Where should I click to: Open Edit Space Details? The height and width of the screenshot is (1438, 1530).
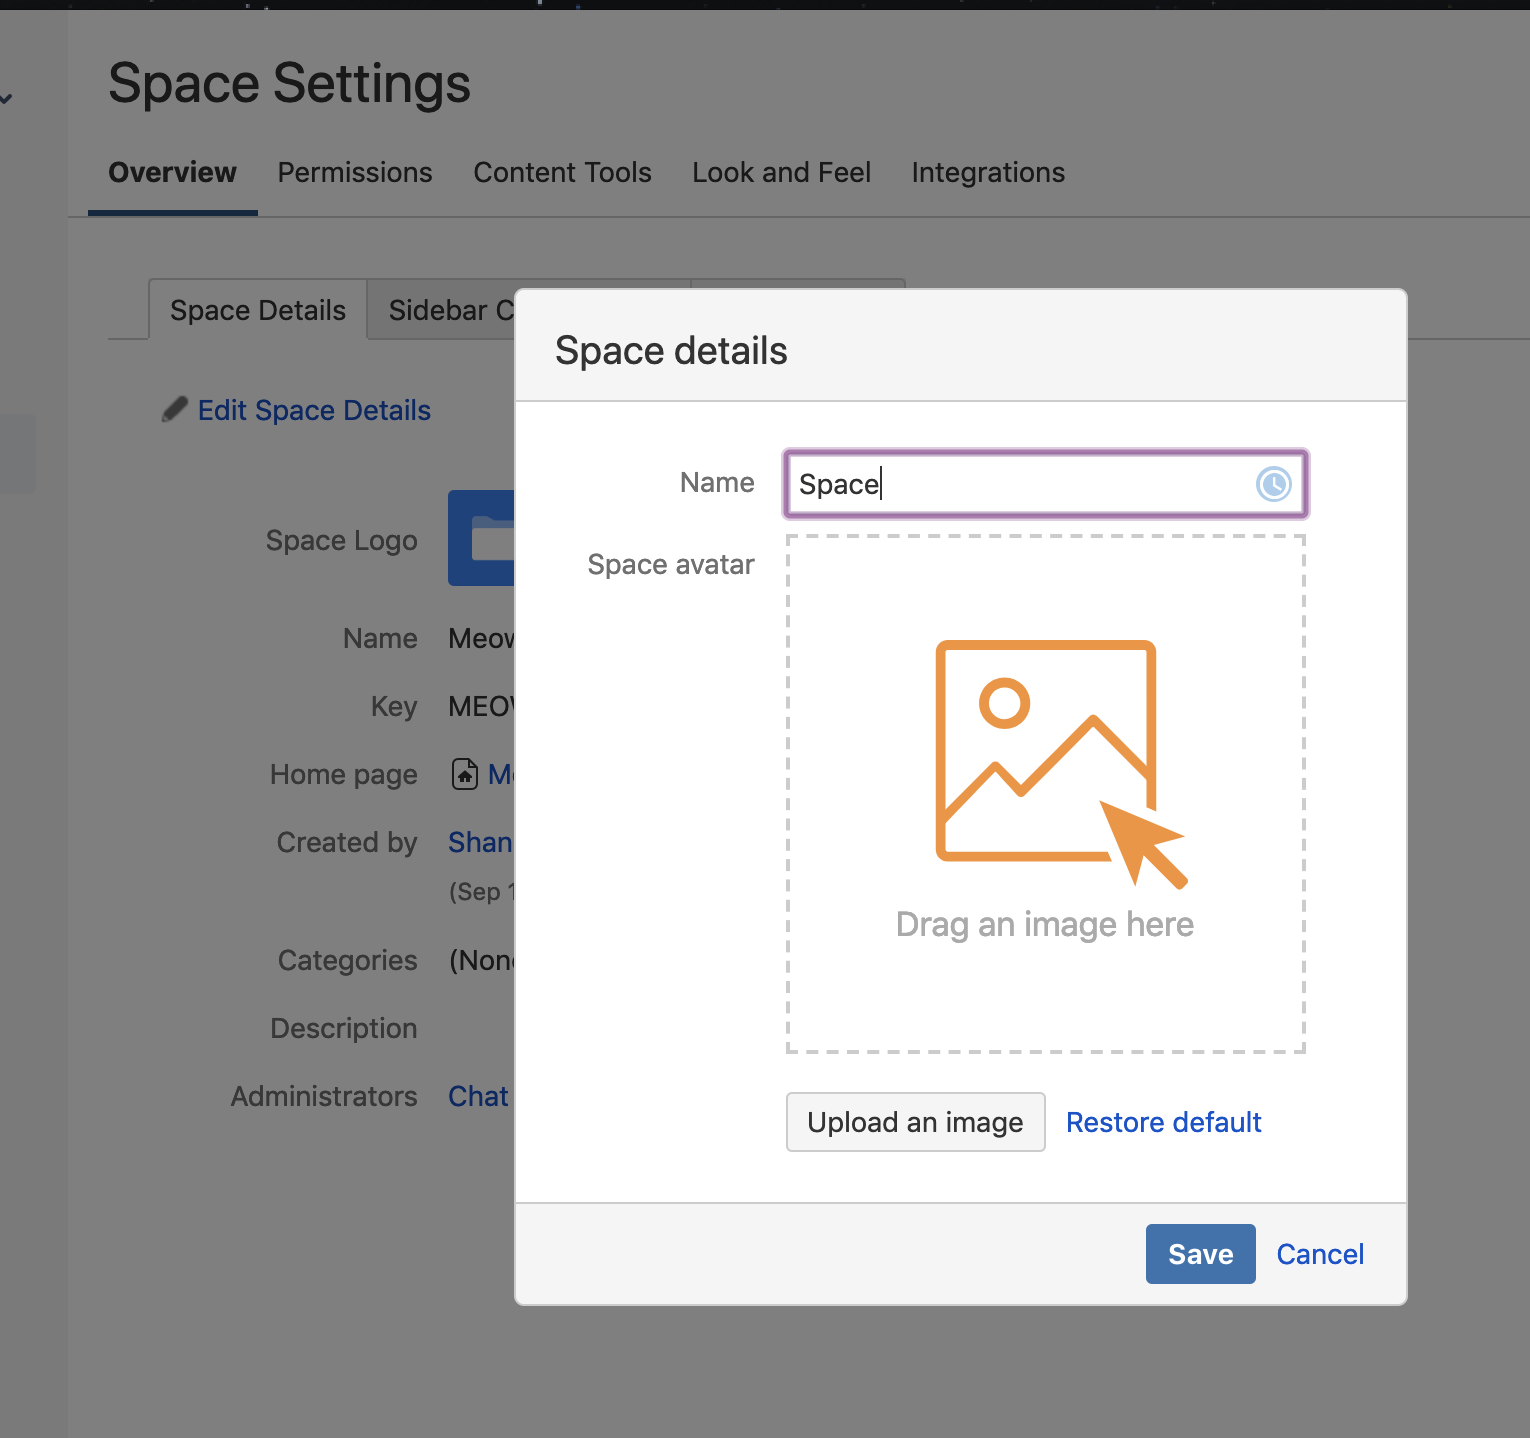tap(313, 410)
